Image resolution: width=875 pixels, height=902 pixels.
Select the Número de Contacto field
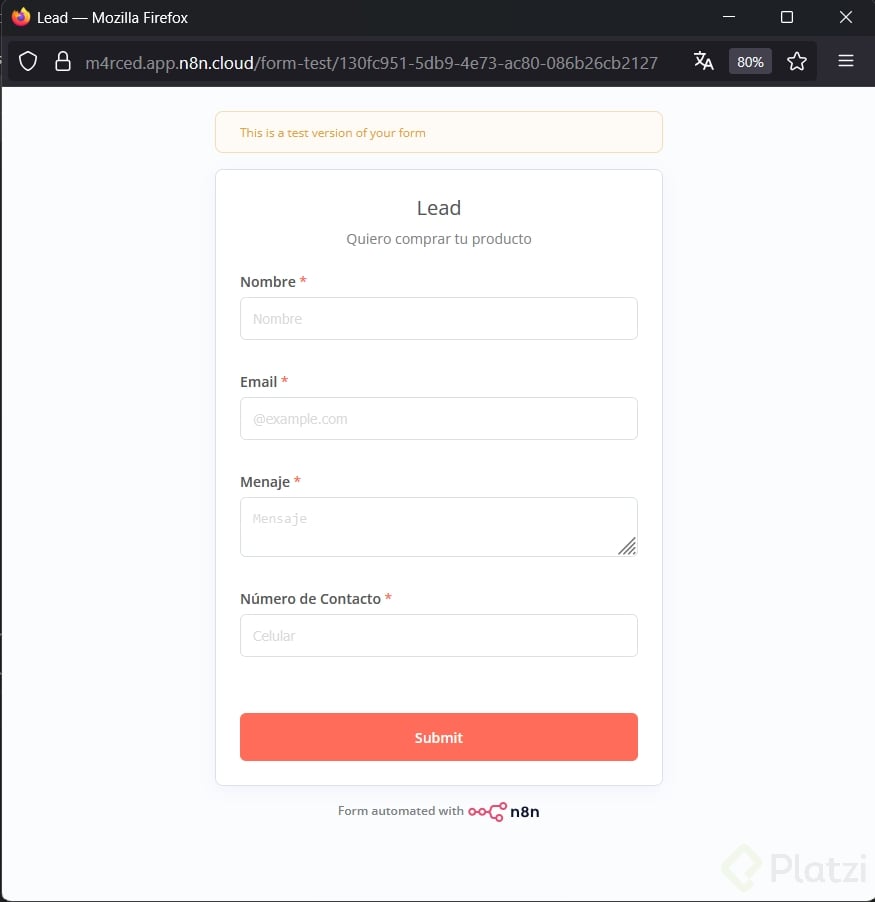click(438, 636)
